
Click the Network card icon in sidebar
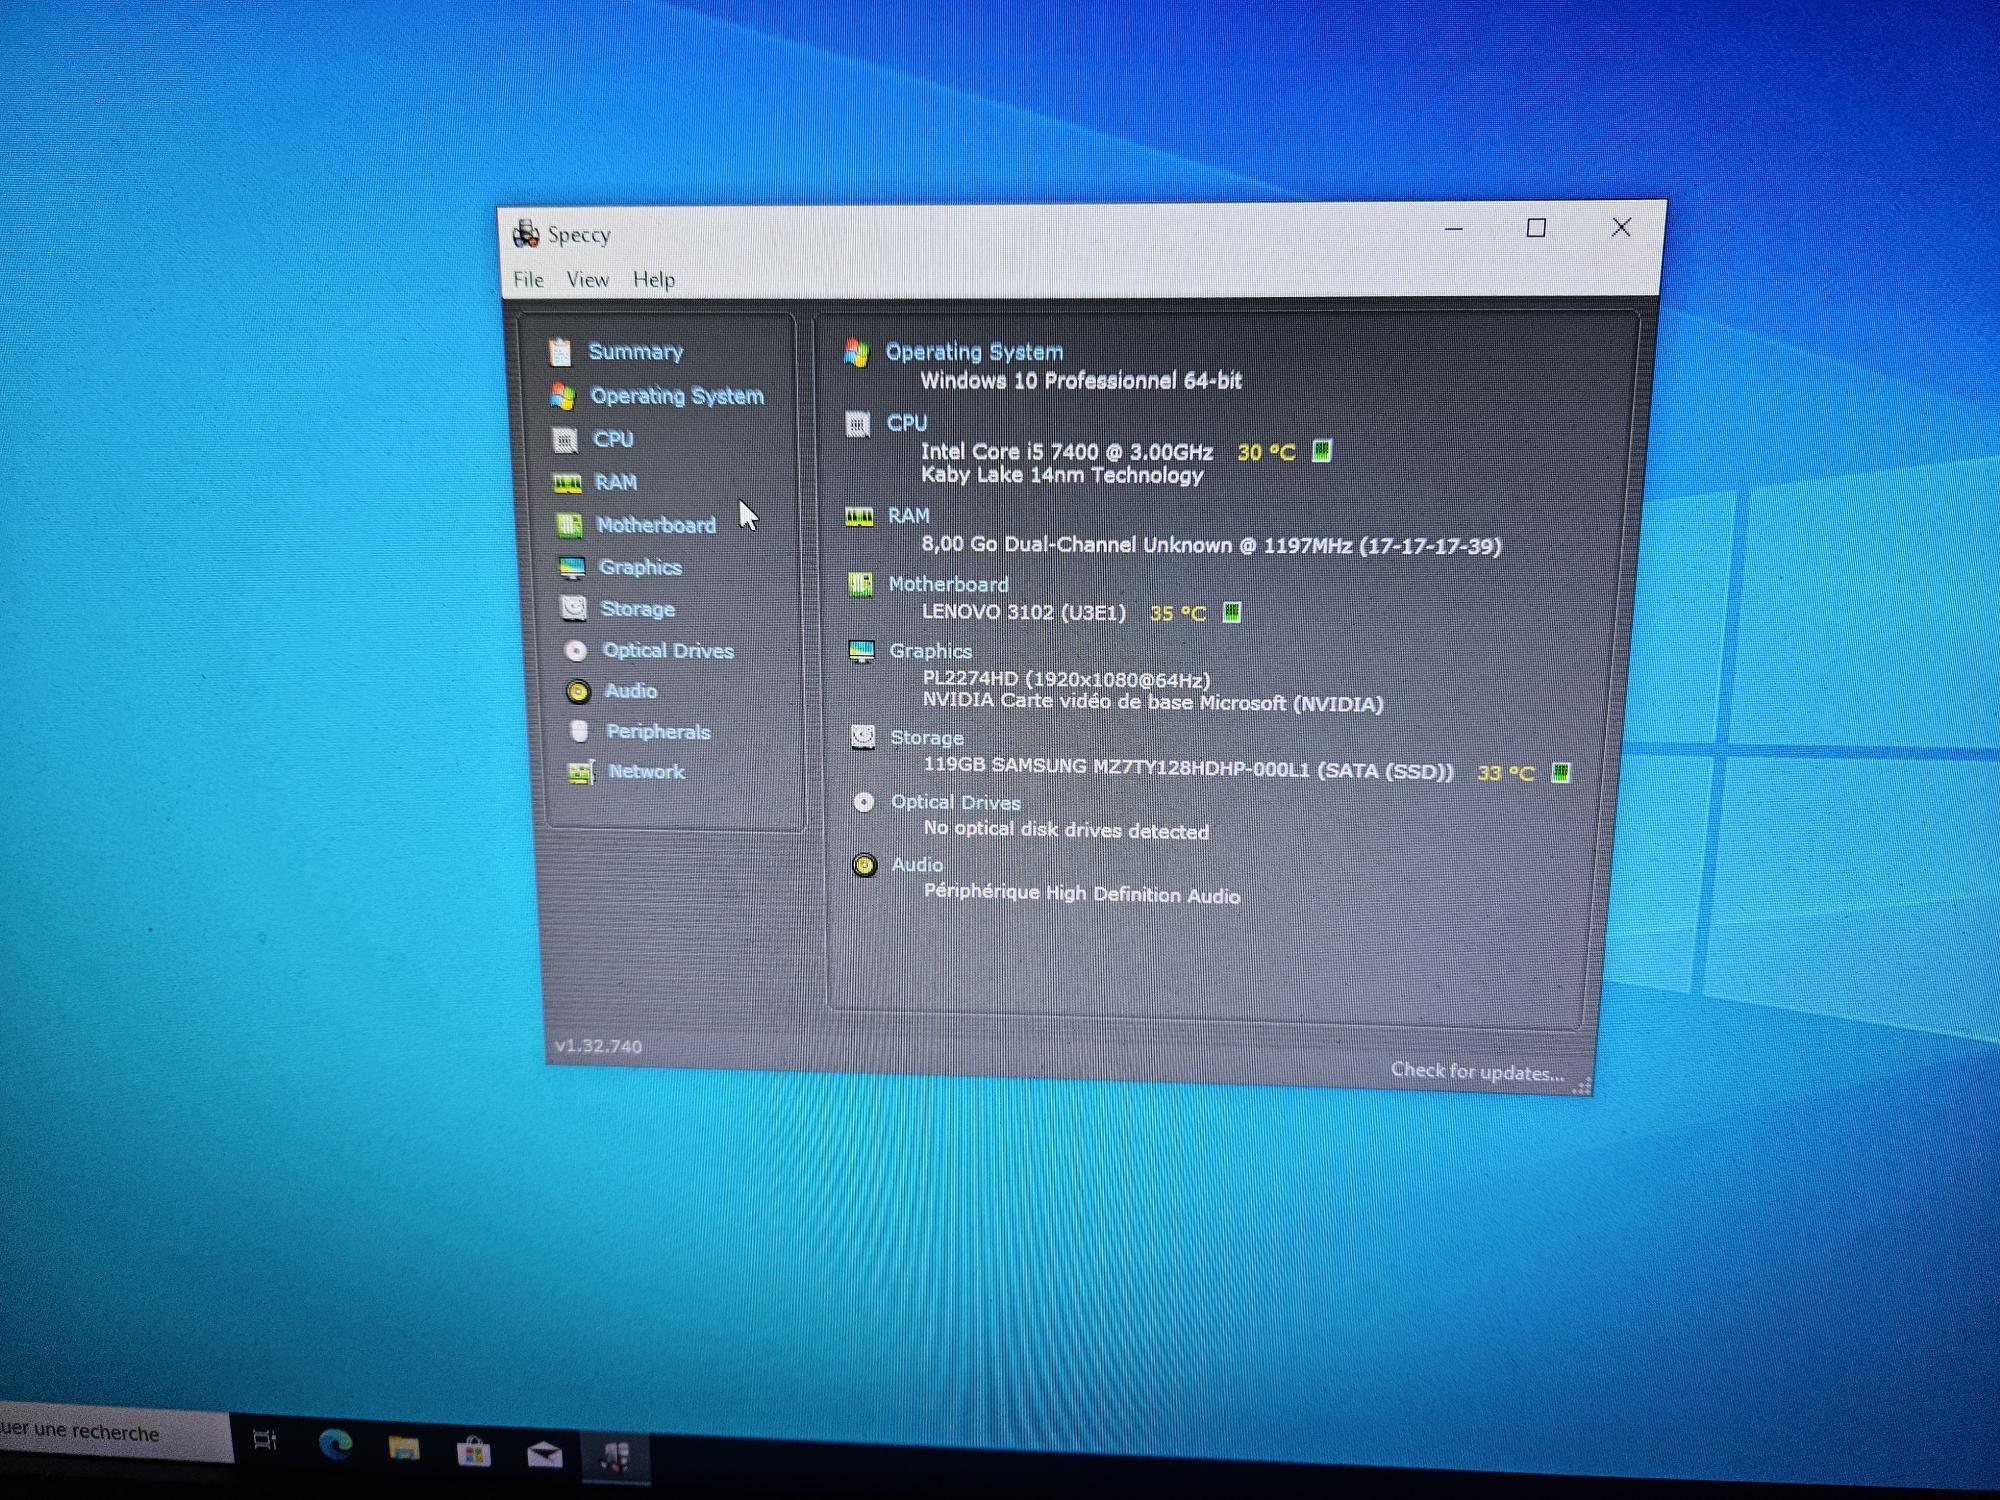click(x=581, y=772)
